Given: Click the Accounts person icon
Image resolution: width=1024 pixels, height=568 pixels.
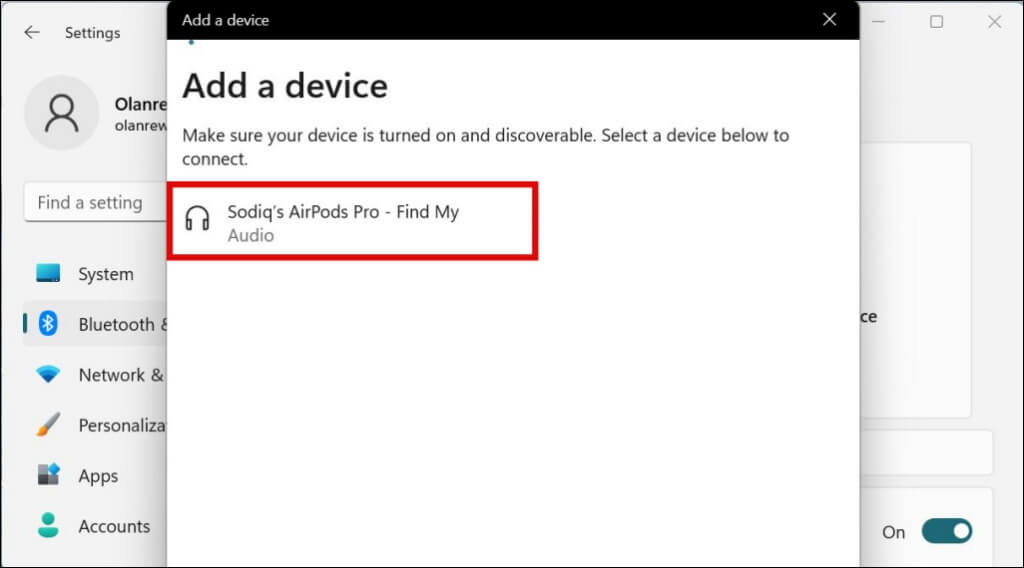Looking at the screenshot, I should click(x=48, y=526).
